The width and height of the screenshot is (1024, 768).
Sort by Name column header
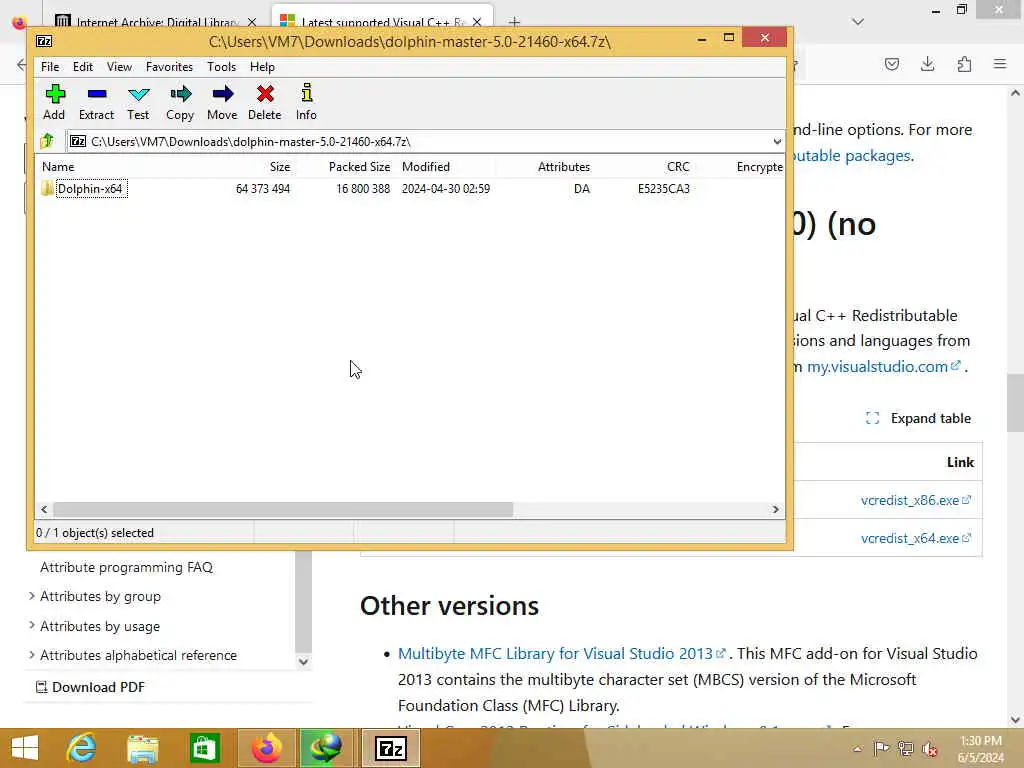(58, 167)
